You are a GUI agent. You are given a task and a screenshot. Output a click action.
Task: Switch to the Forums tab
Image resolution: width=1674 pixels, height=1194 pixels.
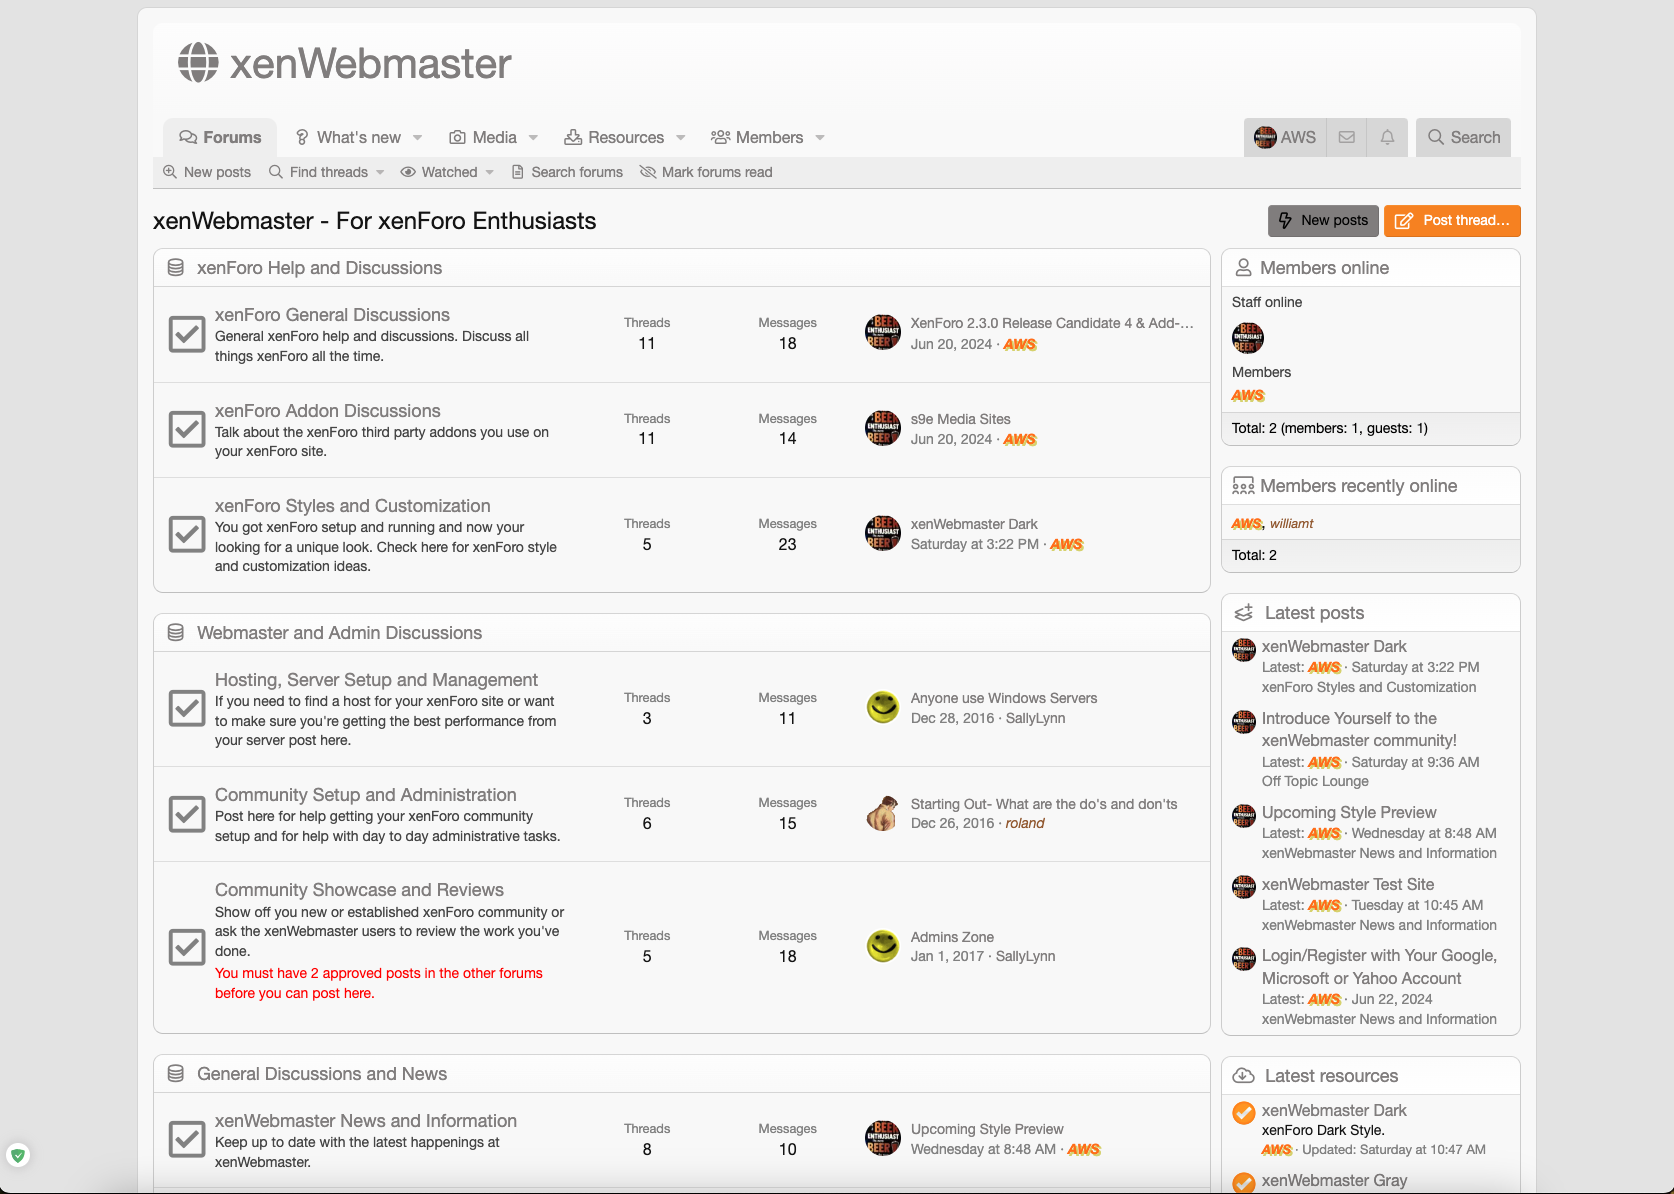(x=220, y=137)
